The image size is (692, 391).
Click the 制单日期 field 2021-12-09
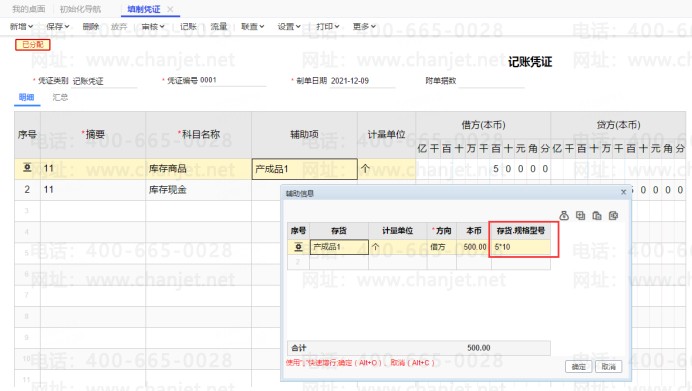point(362,81)
